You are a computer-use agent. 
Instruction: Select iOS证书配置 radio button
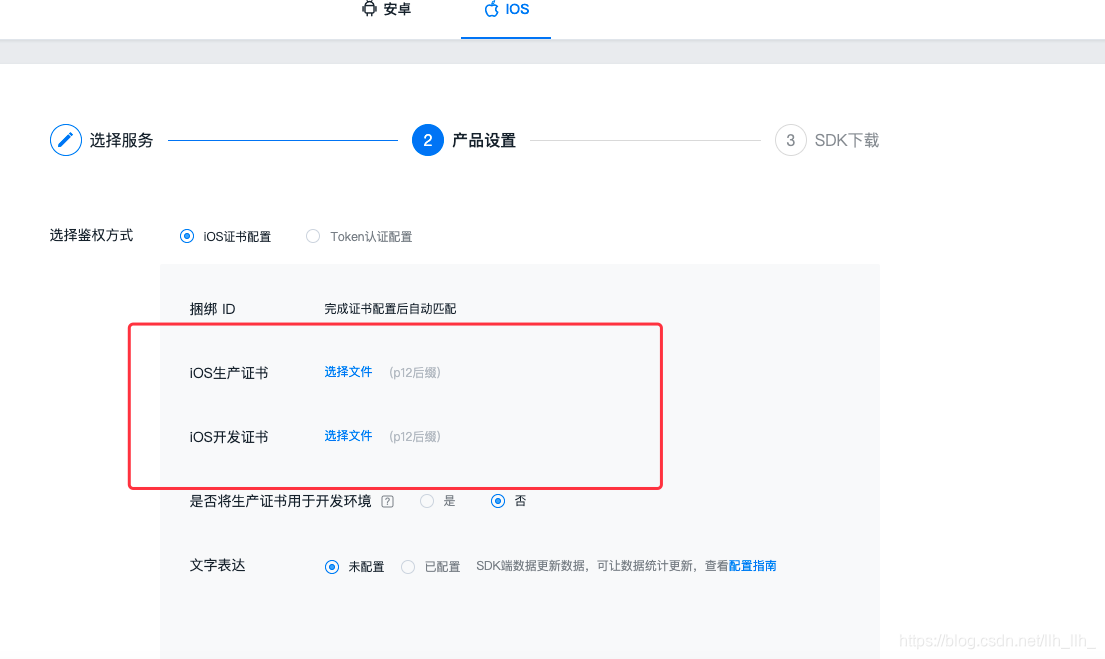pyautogui.click(x=187, y=236)
